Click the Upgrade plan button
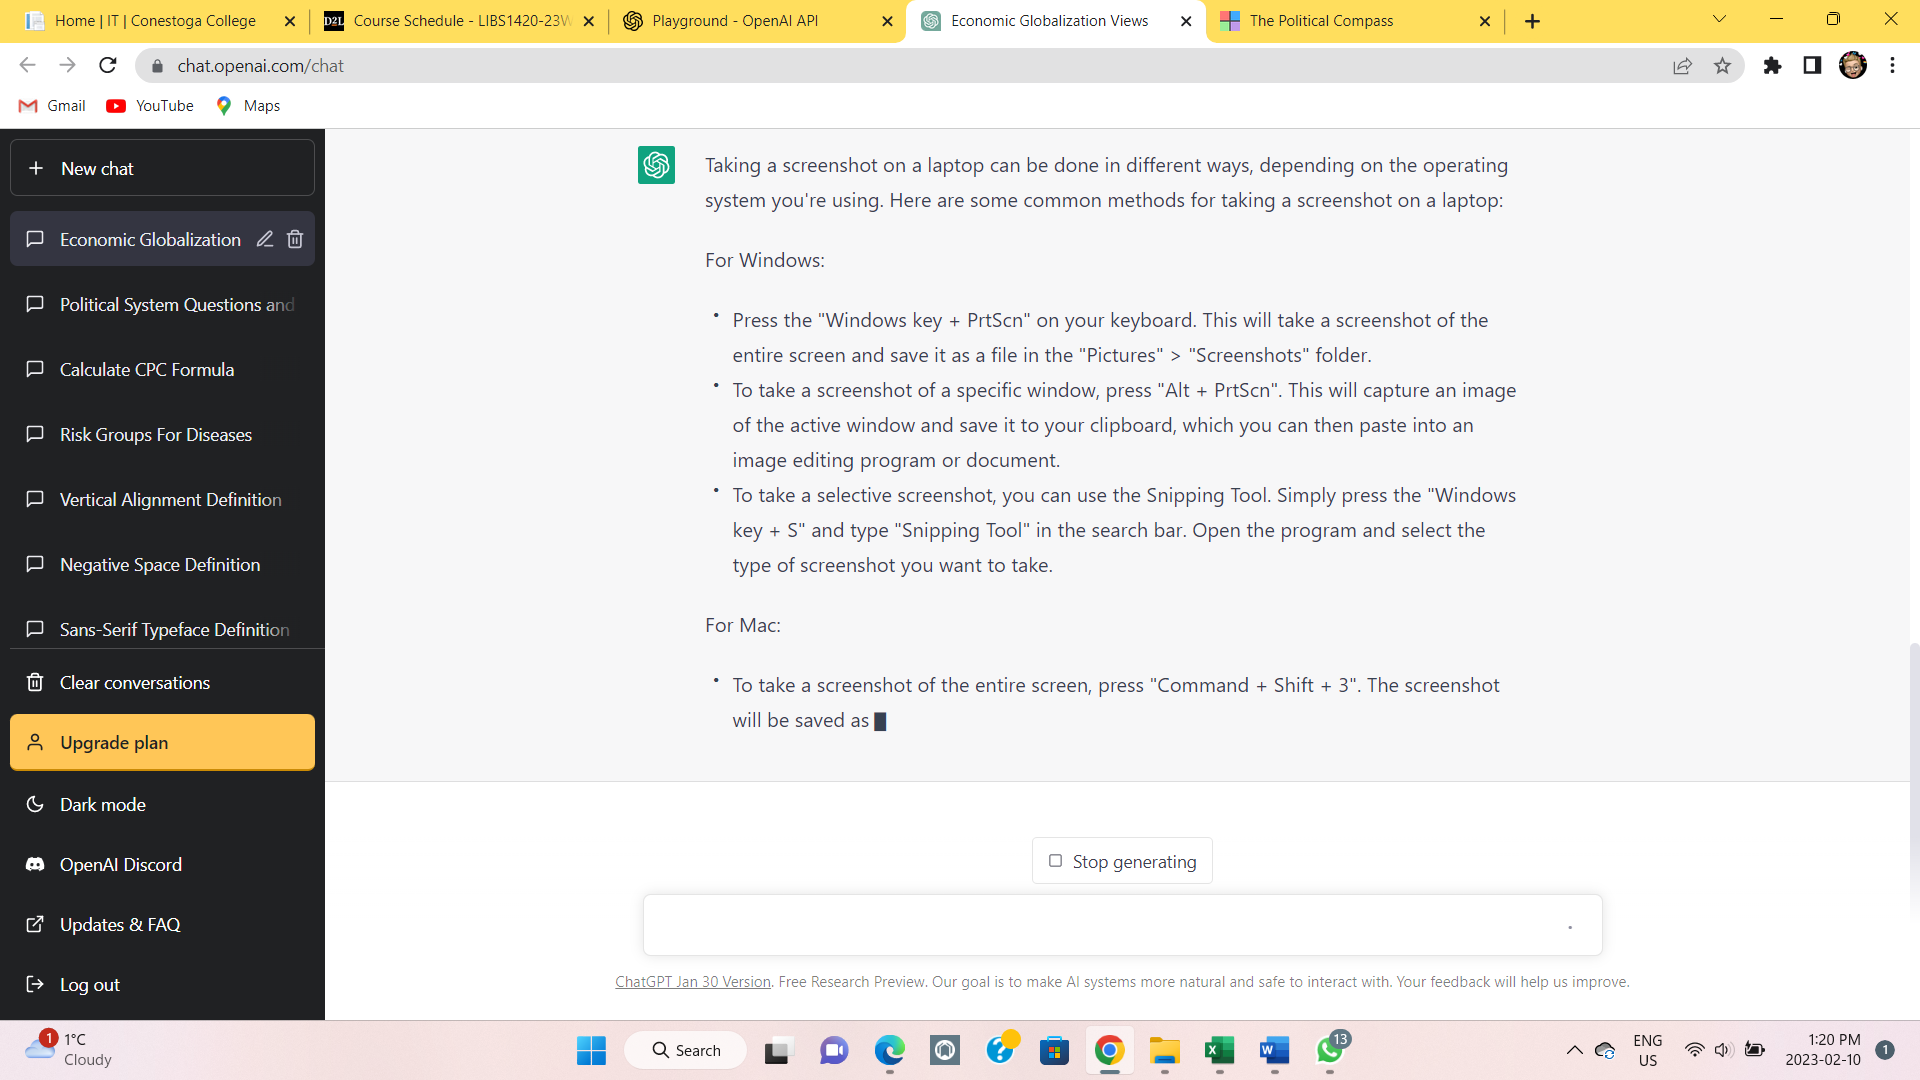Screen dimensions: 1920x1080 click(x=162, y=743)
